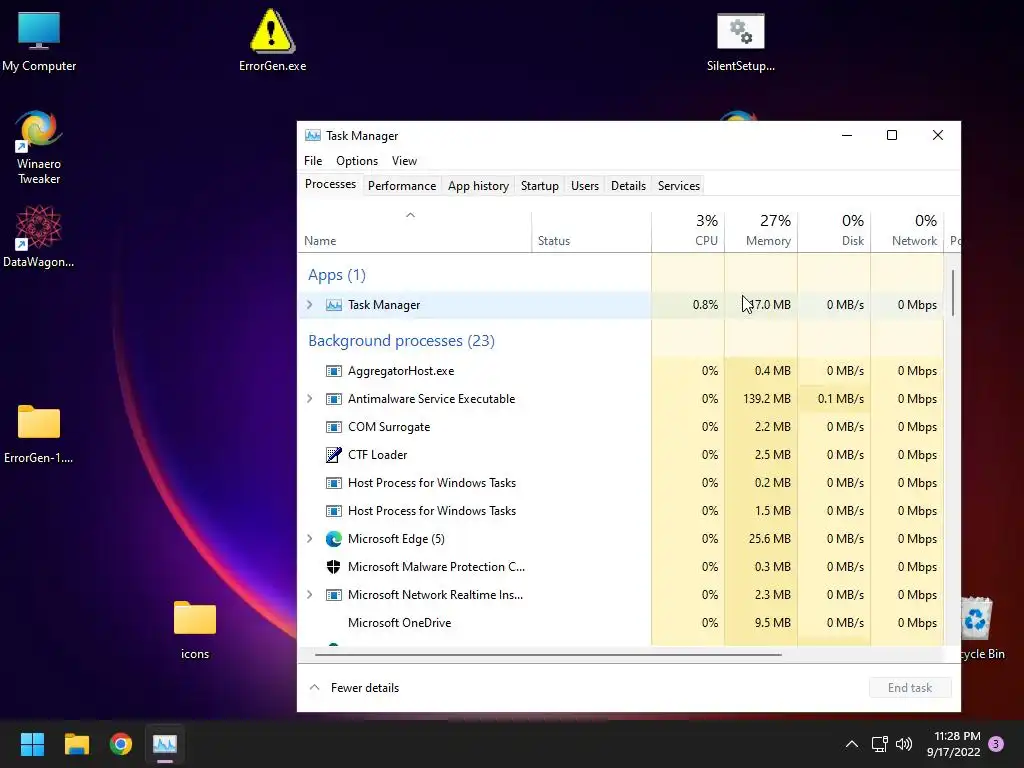Open the volume control tray icon

(904, 744)
